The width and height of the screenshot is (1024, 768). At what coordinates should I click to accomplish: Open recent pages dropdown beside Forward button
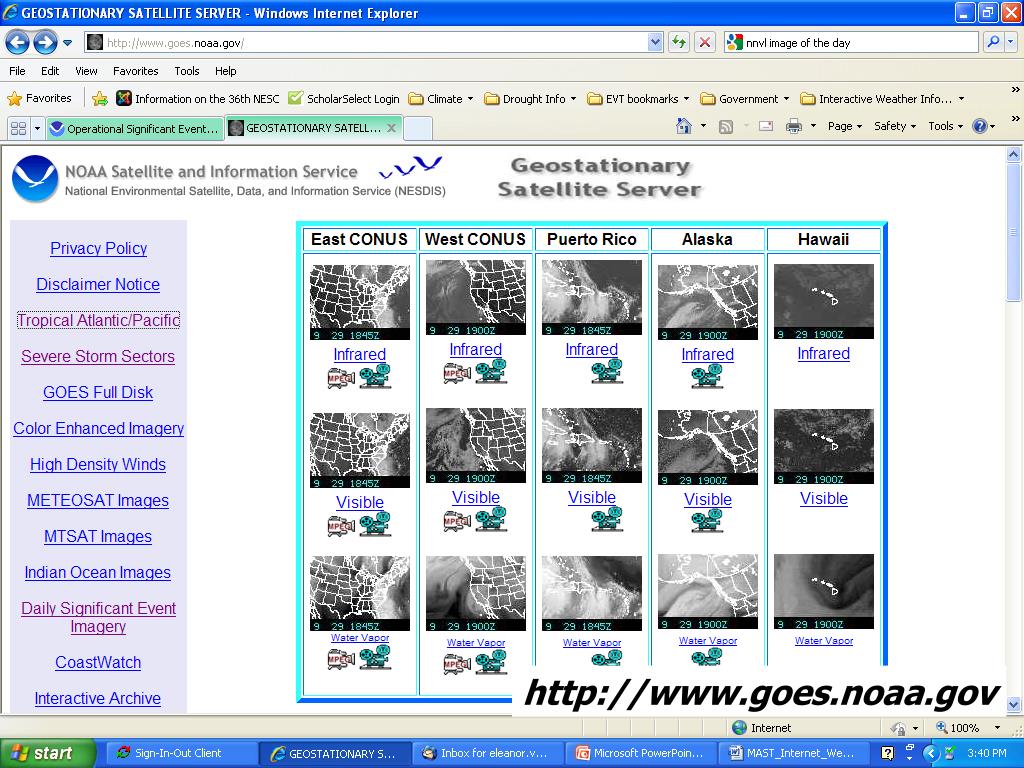pos(67,43)
